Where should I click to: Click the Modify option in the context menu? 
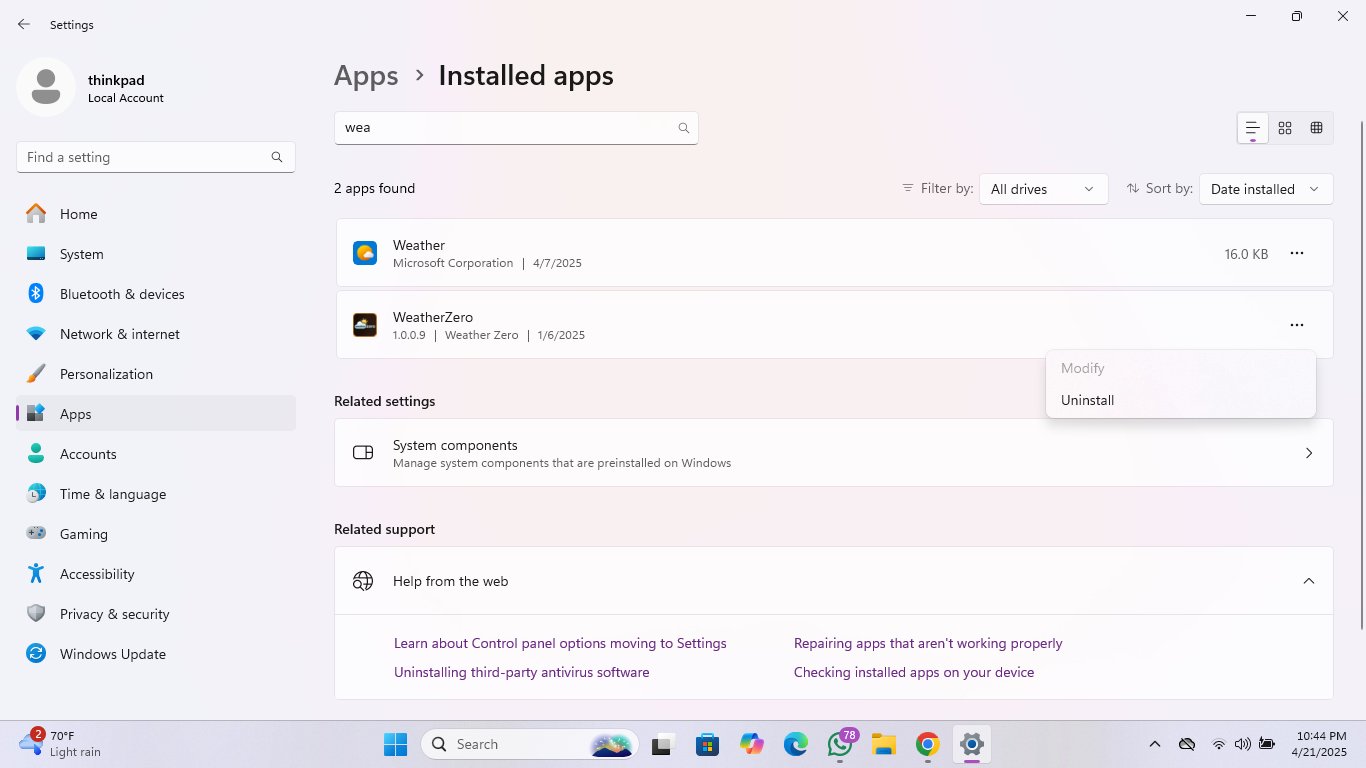(x=1181, y=368)
